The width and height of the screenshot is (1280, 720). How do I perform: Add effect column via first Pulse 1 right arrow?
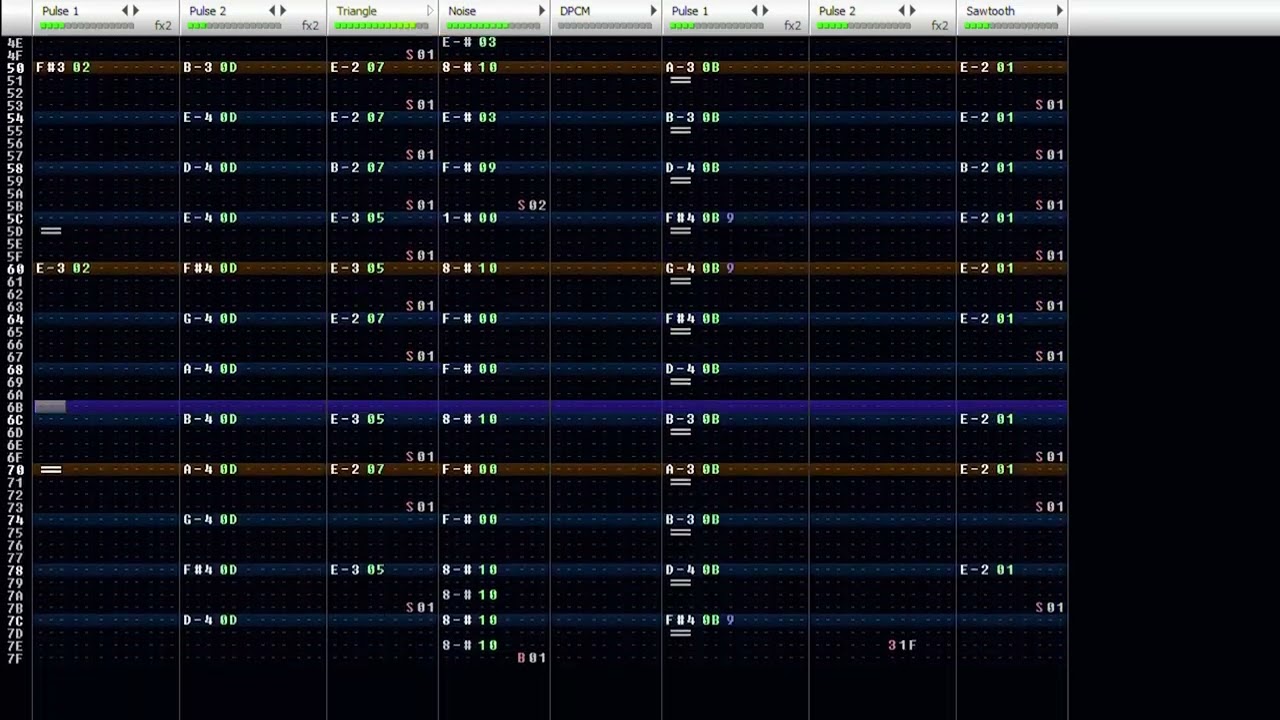pos(136,11)
